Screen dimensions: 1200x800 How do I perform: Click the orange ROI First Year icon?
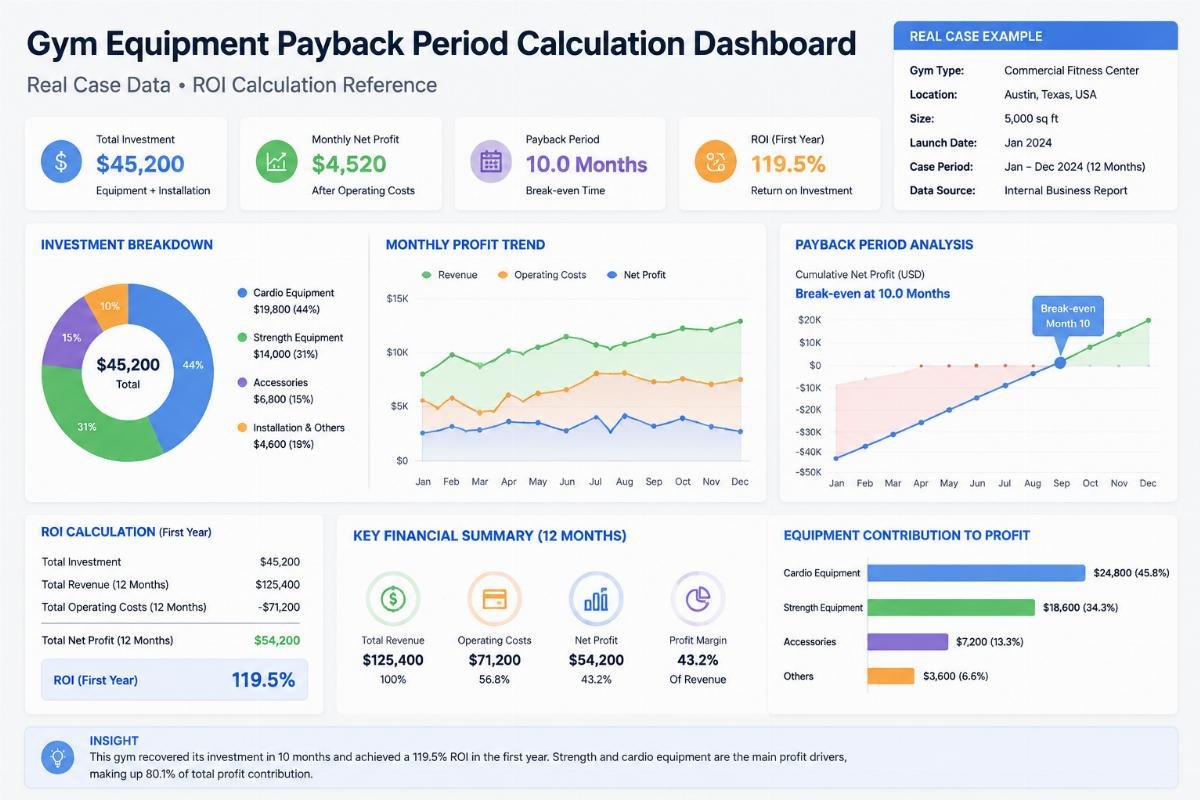[x=715, y=162]
